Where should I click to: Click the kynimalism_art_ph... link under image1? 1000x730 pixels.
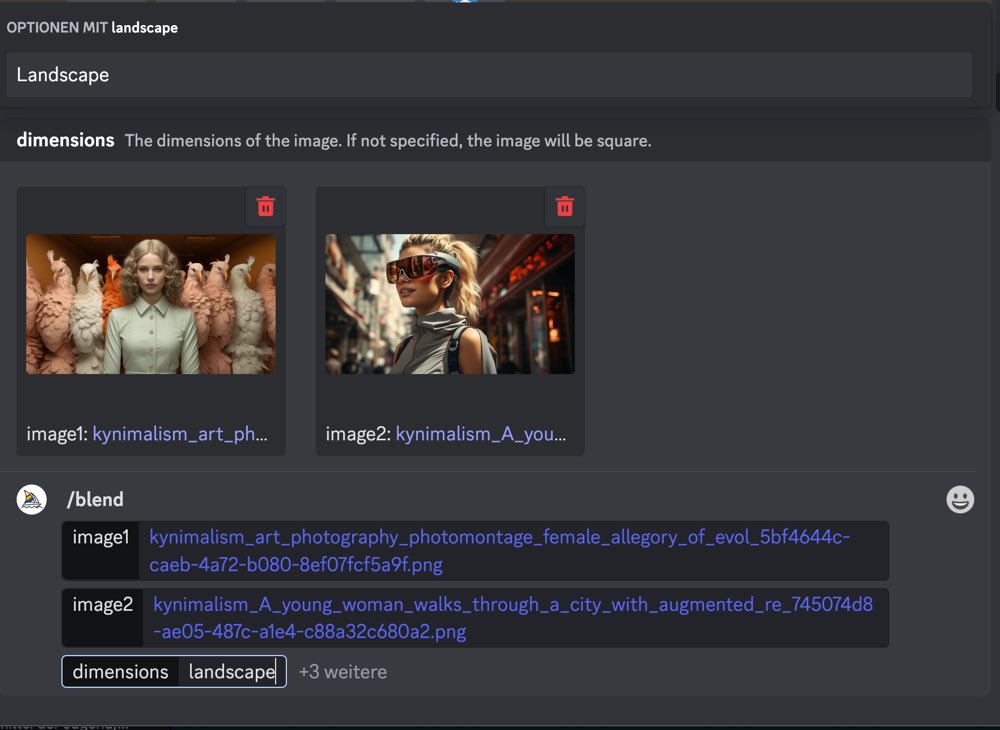(180, 435)
